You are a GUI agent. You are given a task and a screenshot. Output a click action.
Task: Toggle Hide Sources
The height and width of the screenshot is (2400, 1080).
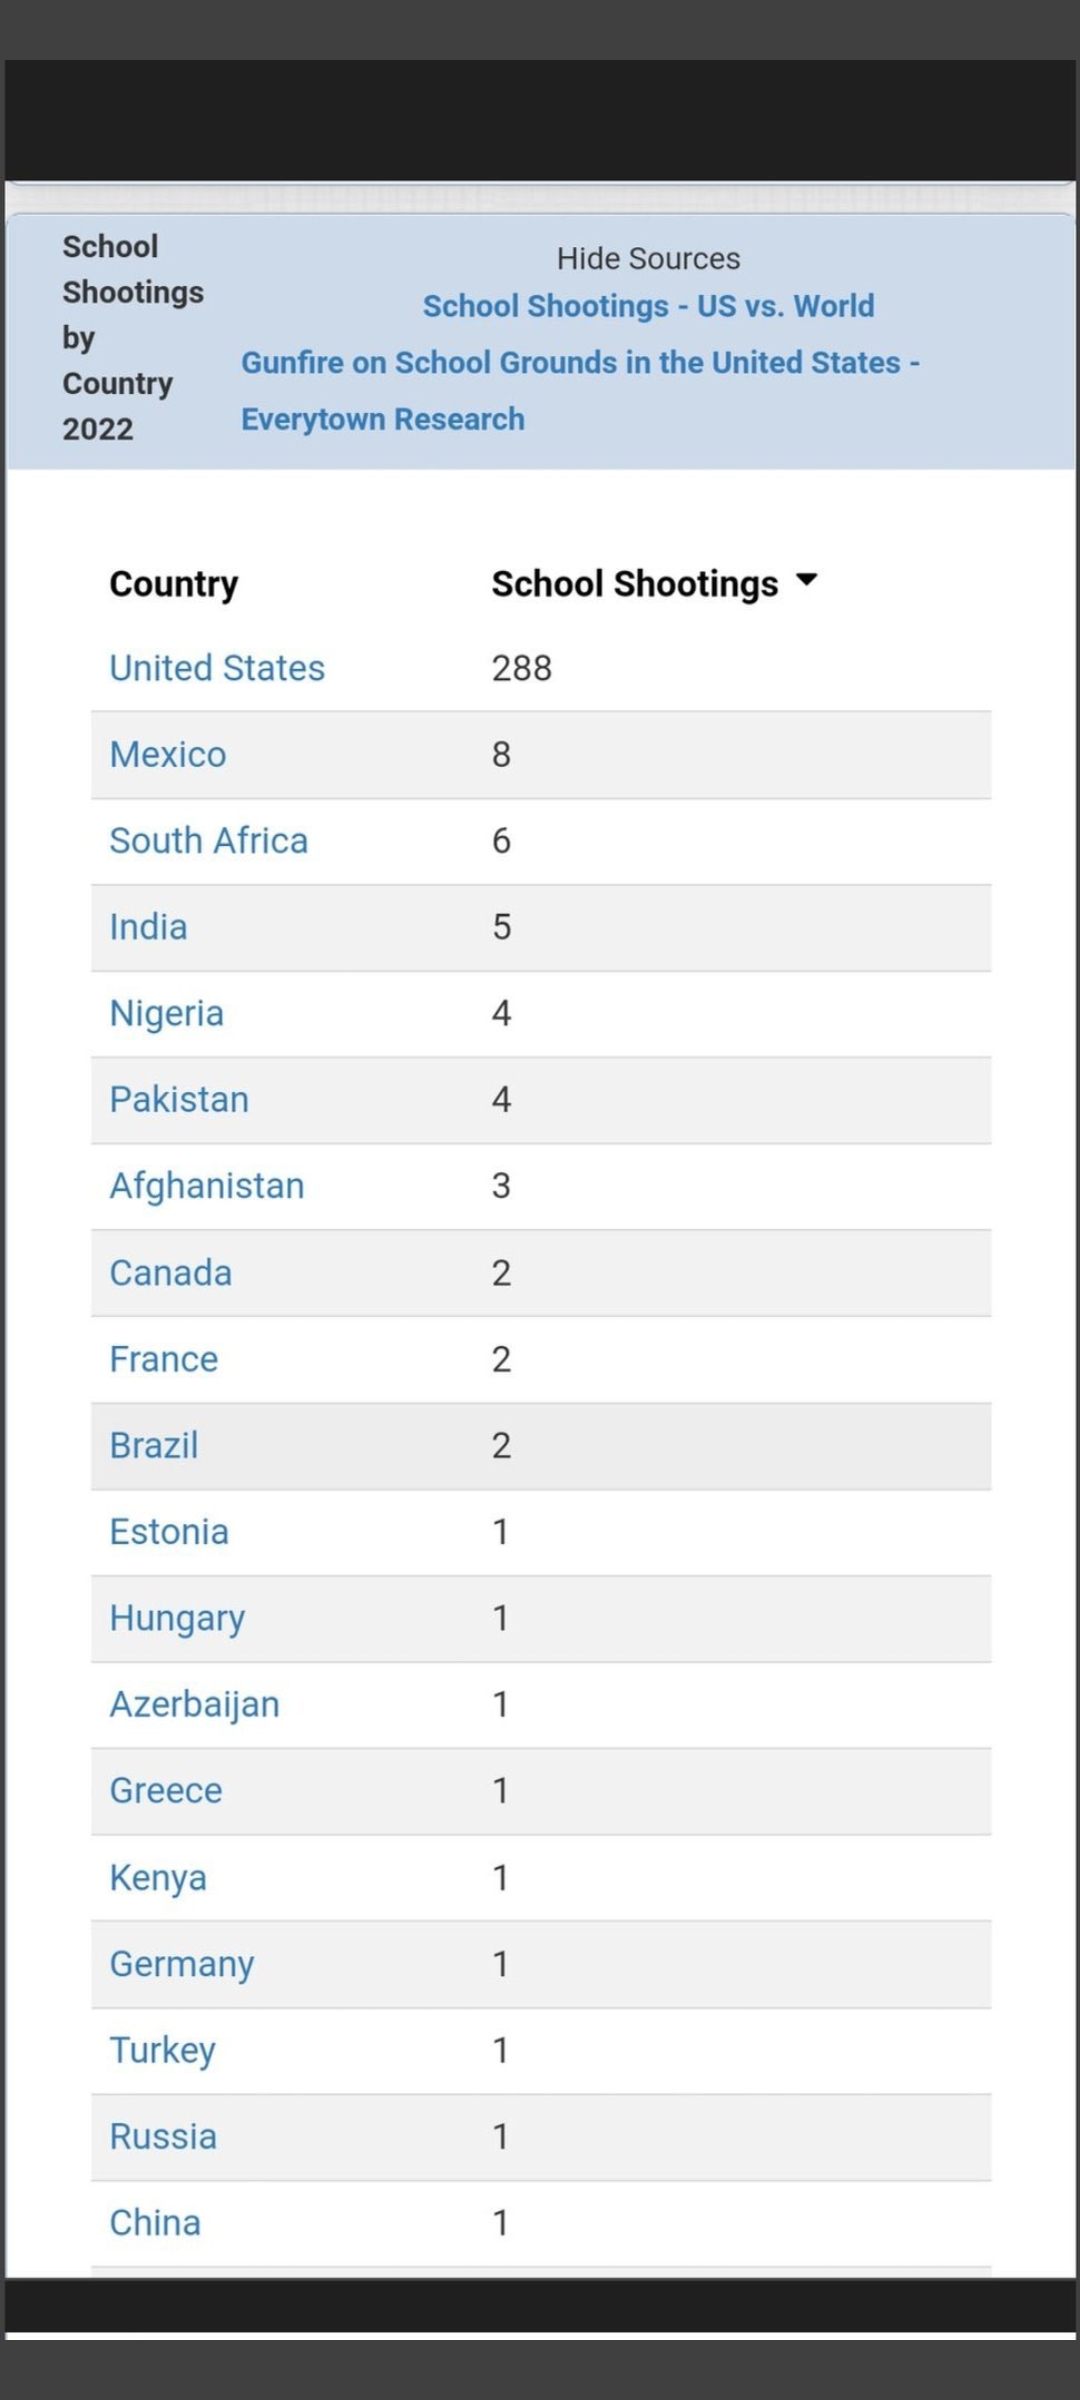(648, 259)
